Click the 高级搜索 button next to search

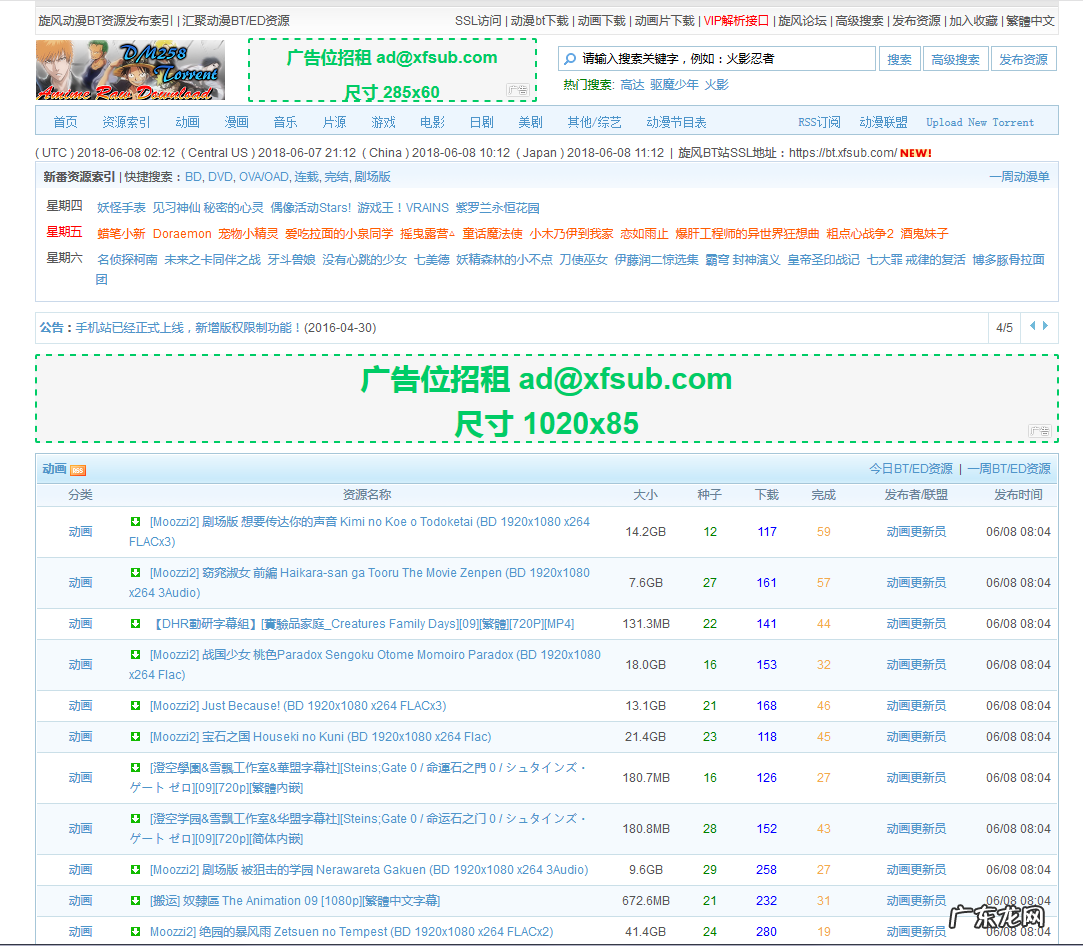[x=955, y=59]
